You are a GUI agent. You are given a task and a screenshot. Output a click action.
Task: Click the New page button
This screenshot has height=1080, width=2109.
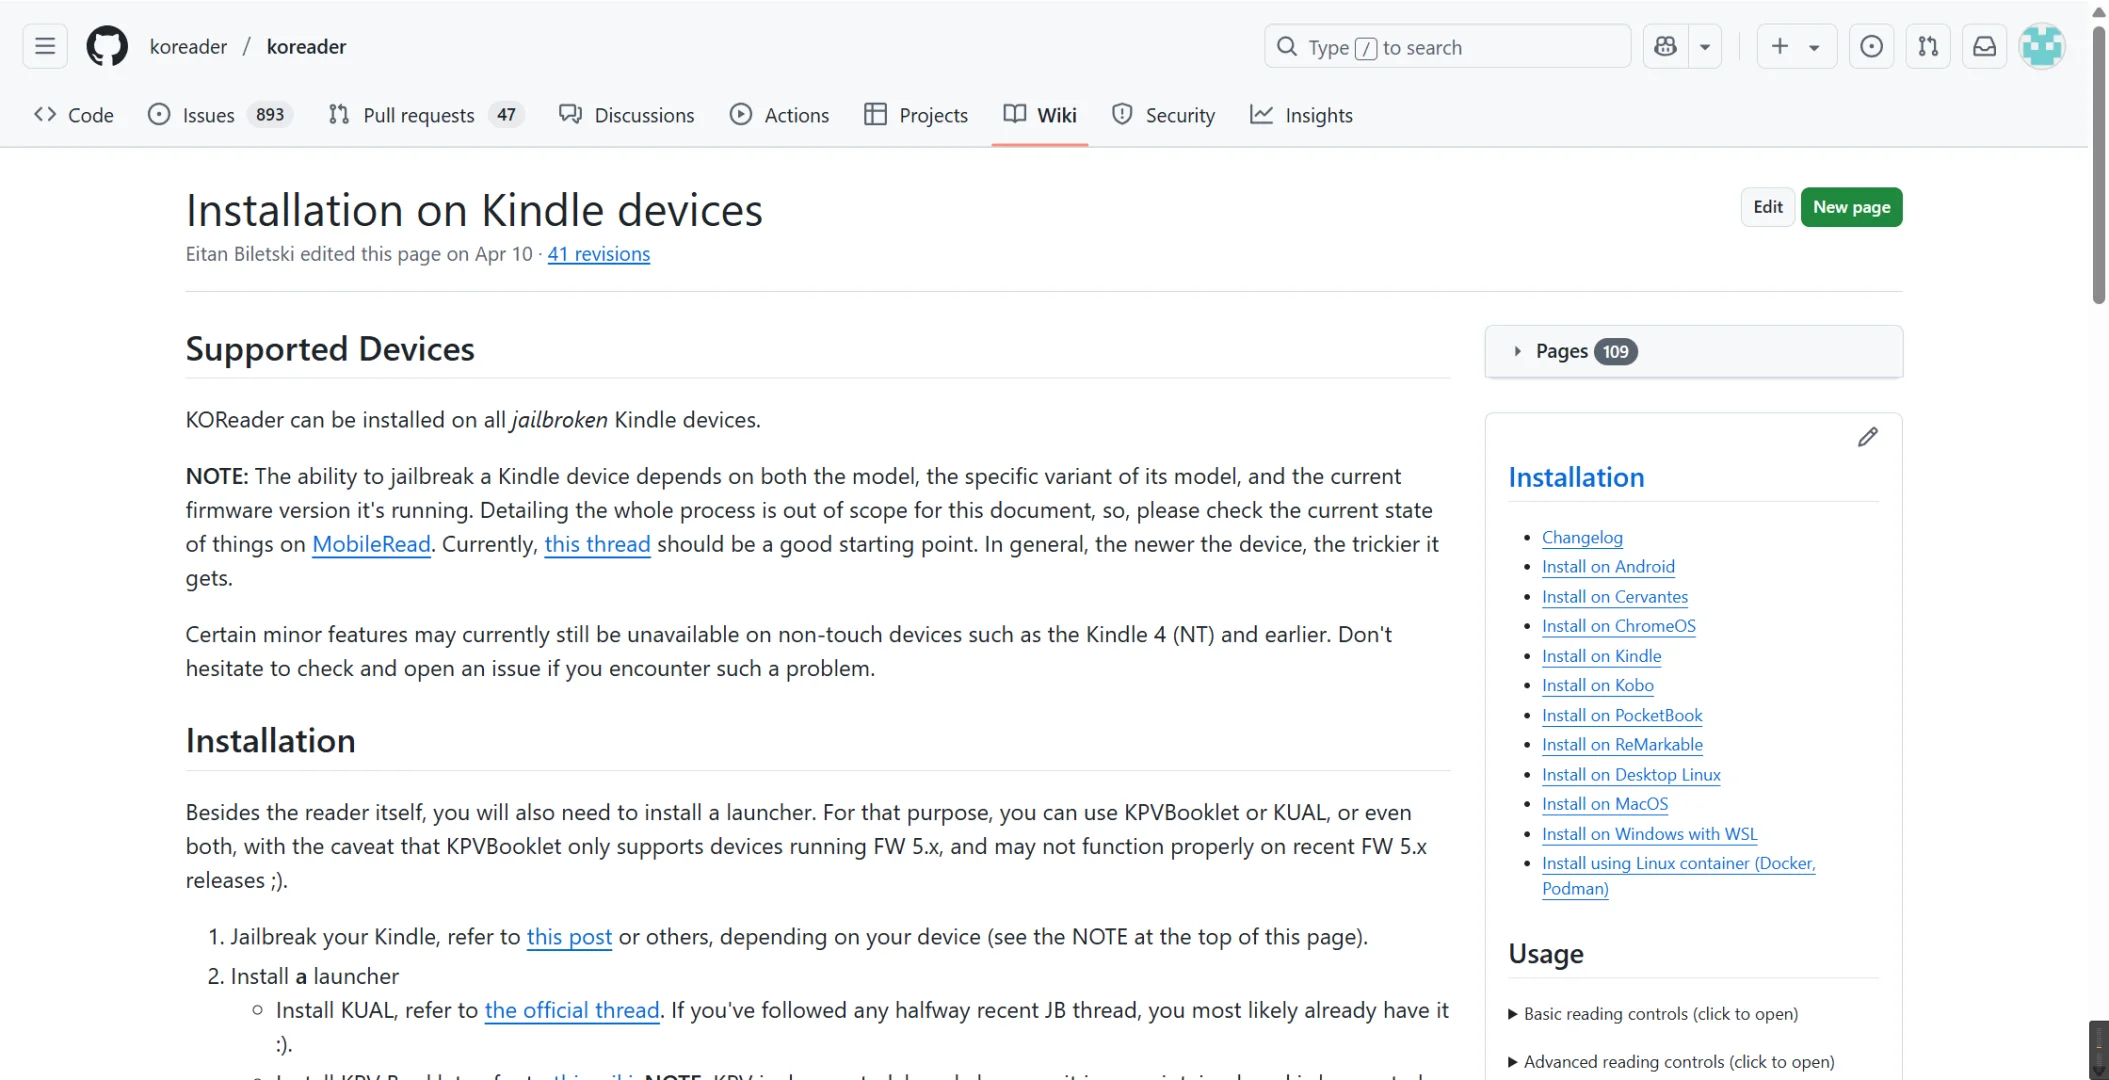tap(1851, 207)
